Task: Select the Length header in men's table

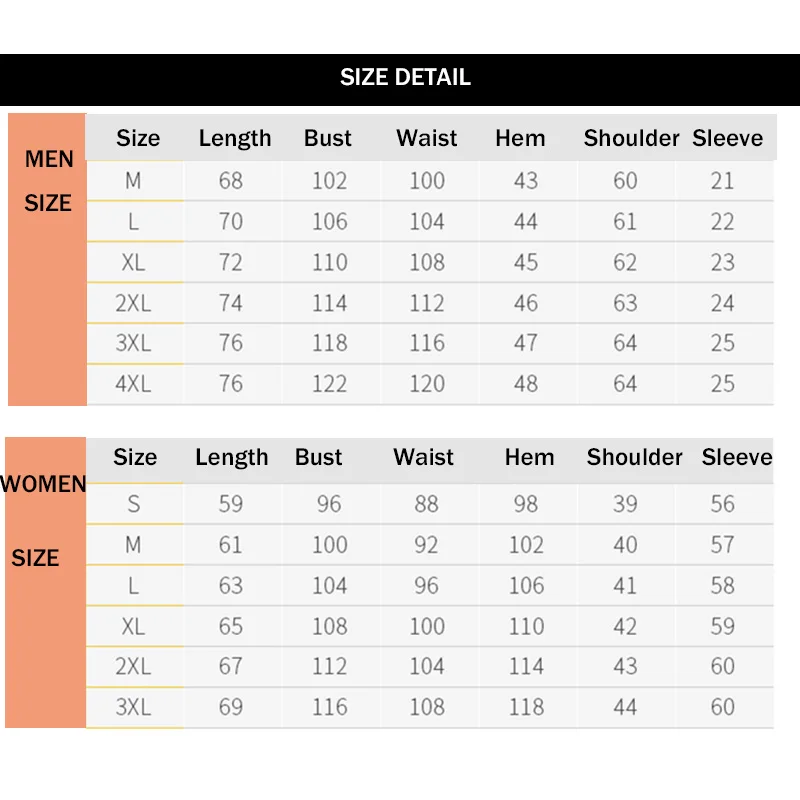Action: pos(235,138)
